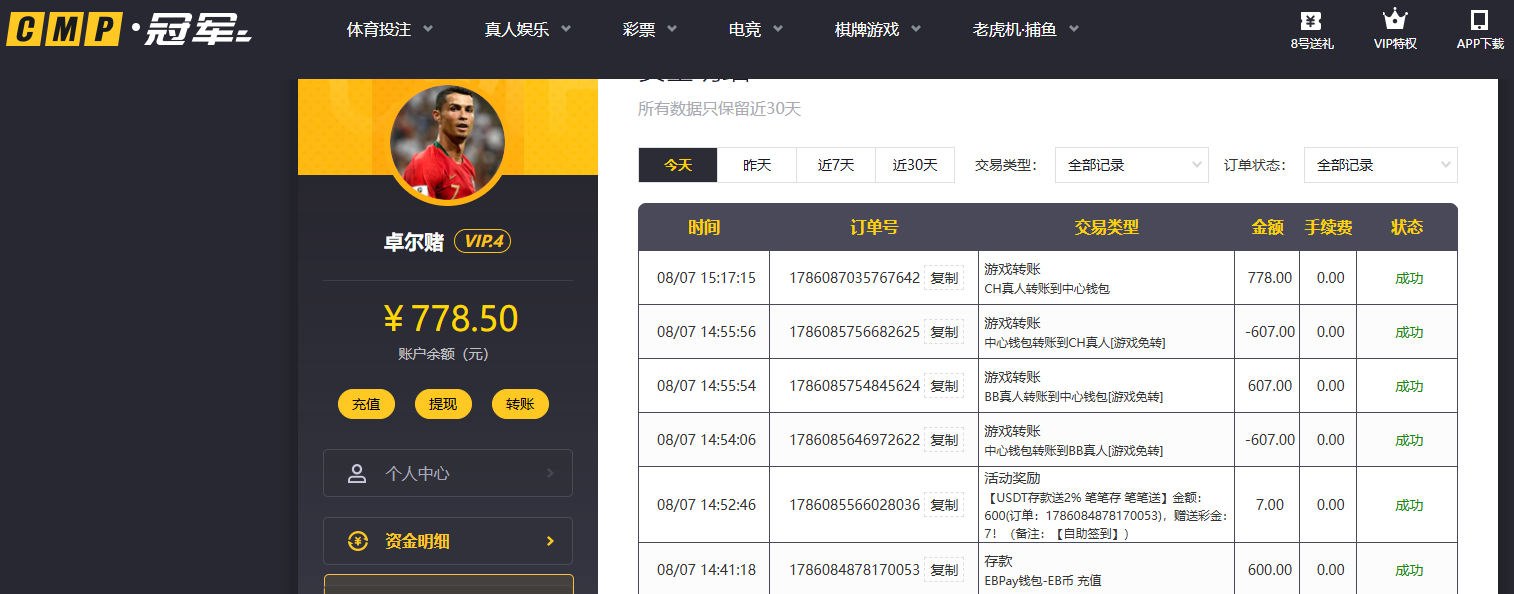This screenshot has height=594, width=1514.
Task: Expand the 体育投注 menu
Action: 389,30
